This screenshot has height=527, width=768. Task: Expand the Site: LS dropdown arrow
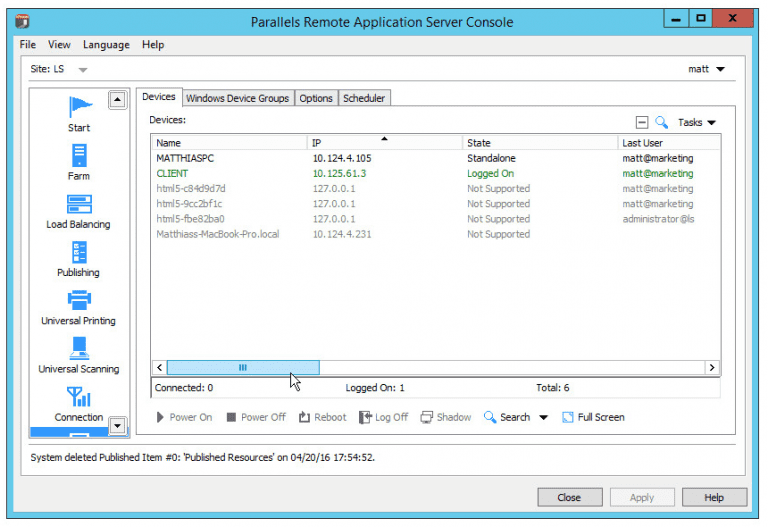pos(83,70)
